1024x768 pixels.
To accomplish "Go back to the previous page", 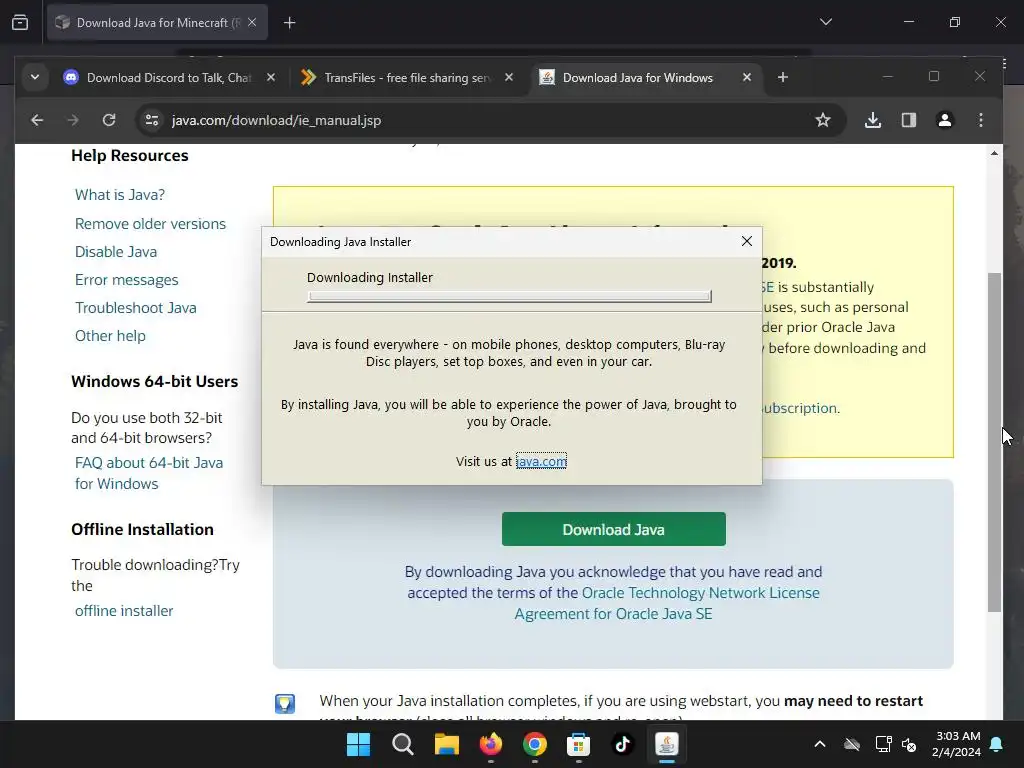I will [x=37, y=120].
